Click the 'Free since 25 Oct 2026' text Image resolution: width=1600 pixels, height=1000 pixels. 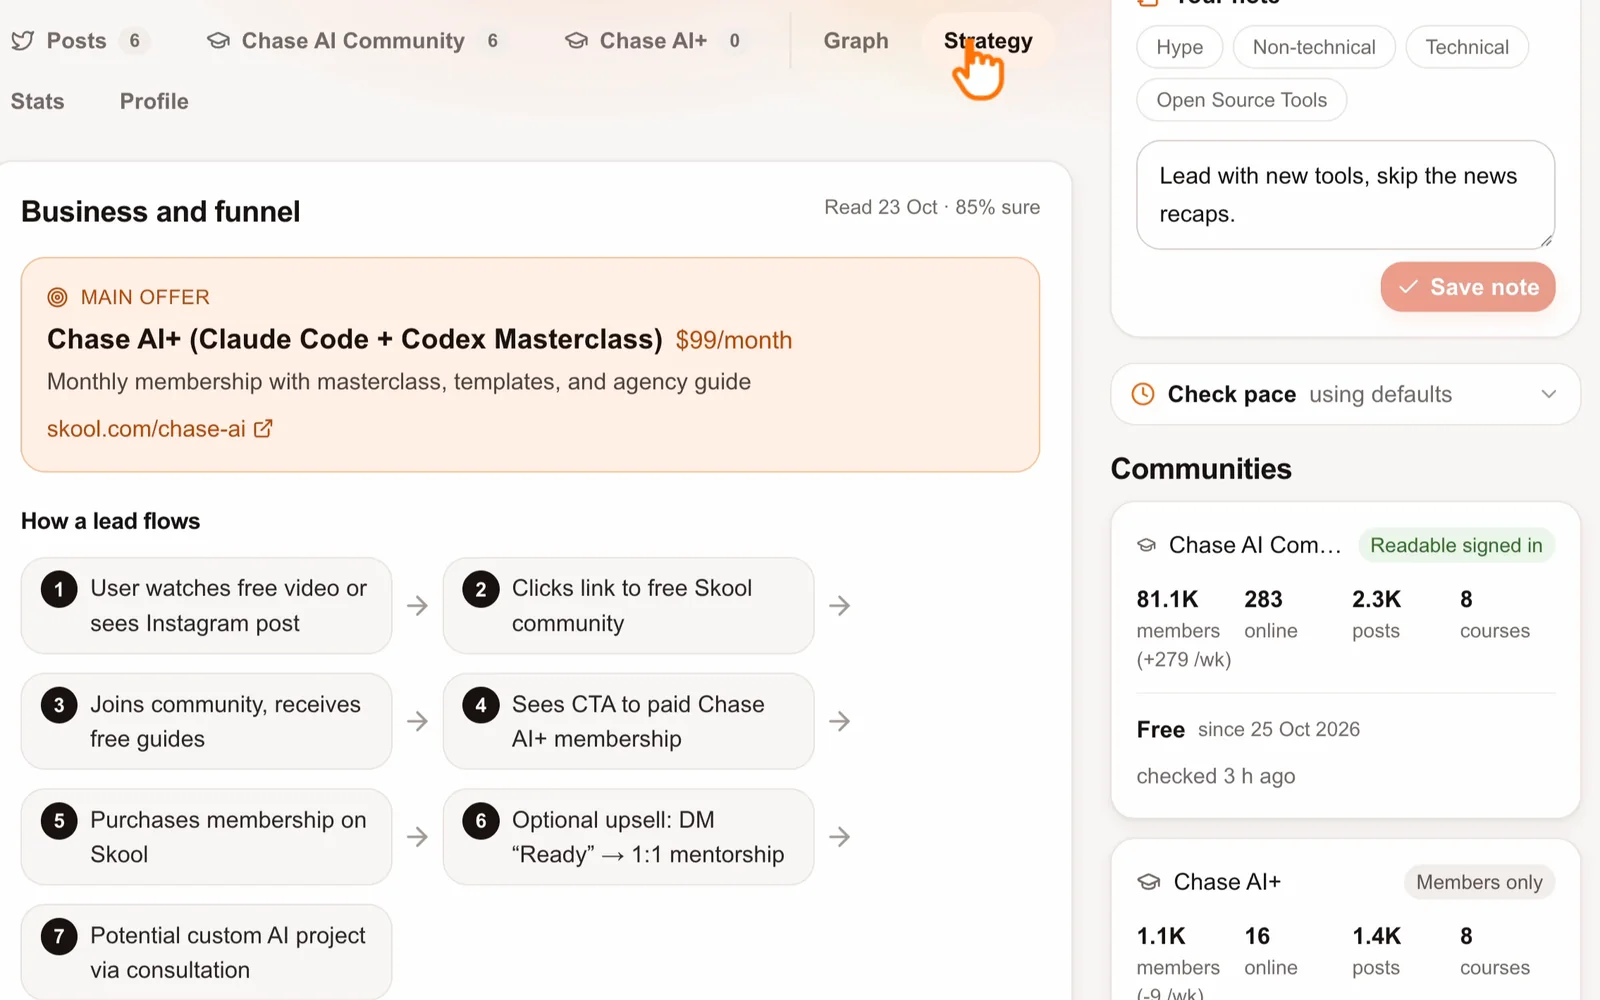pos(1248,729)
